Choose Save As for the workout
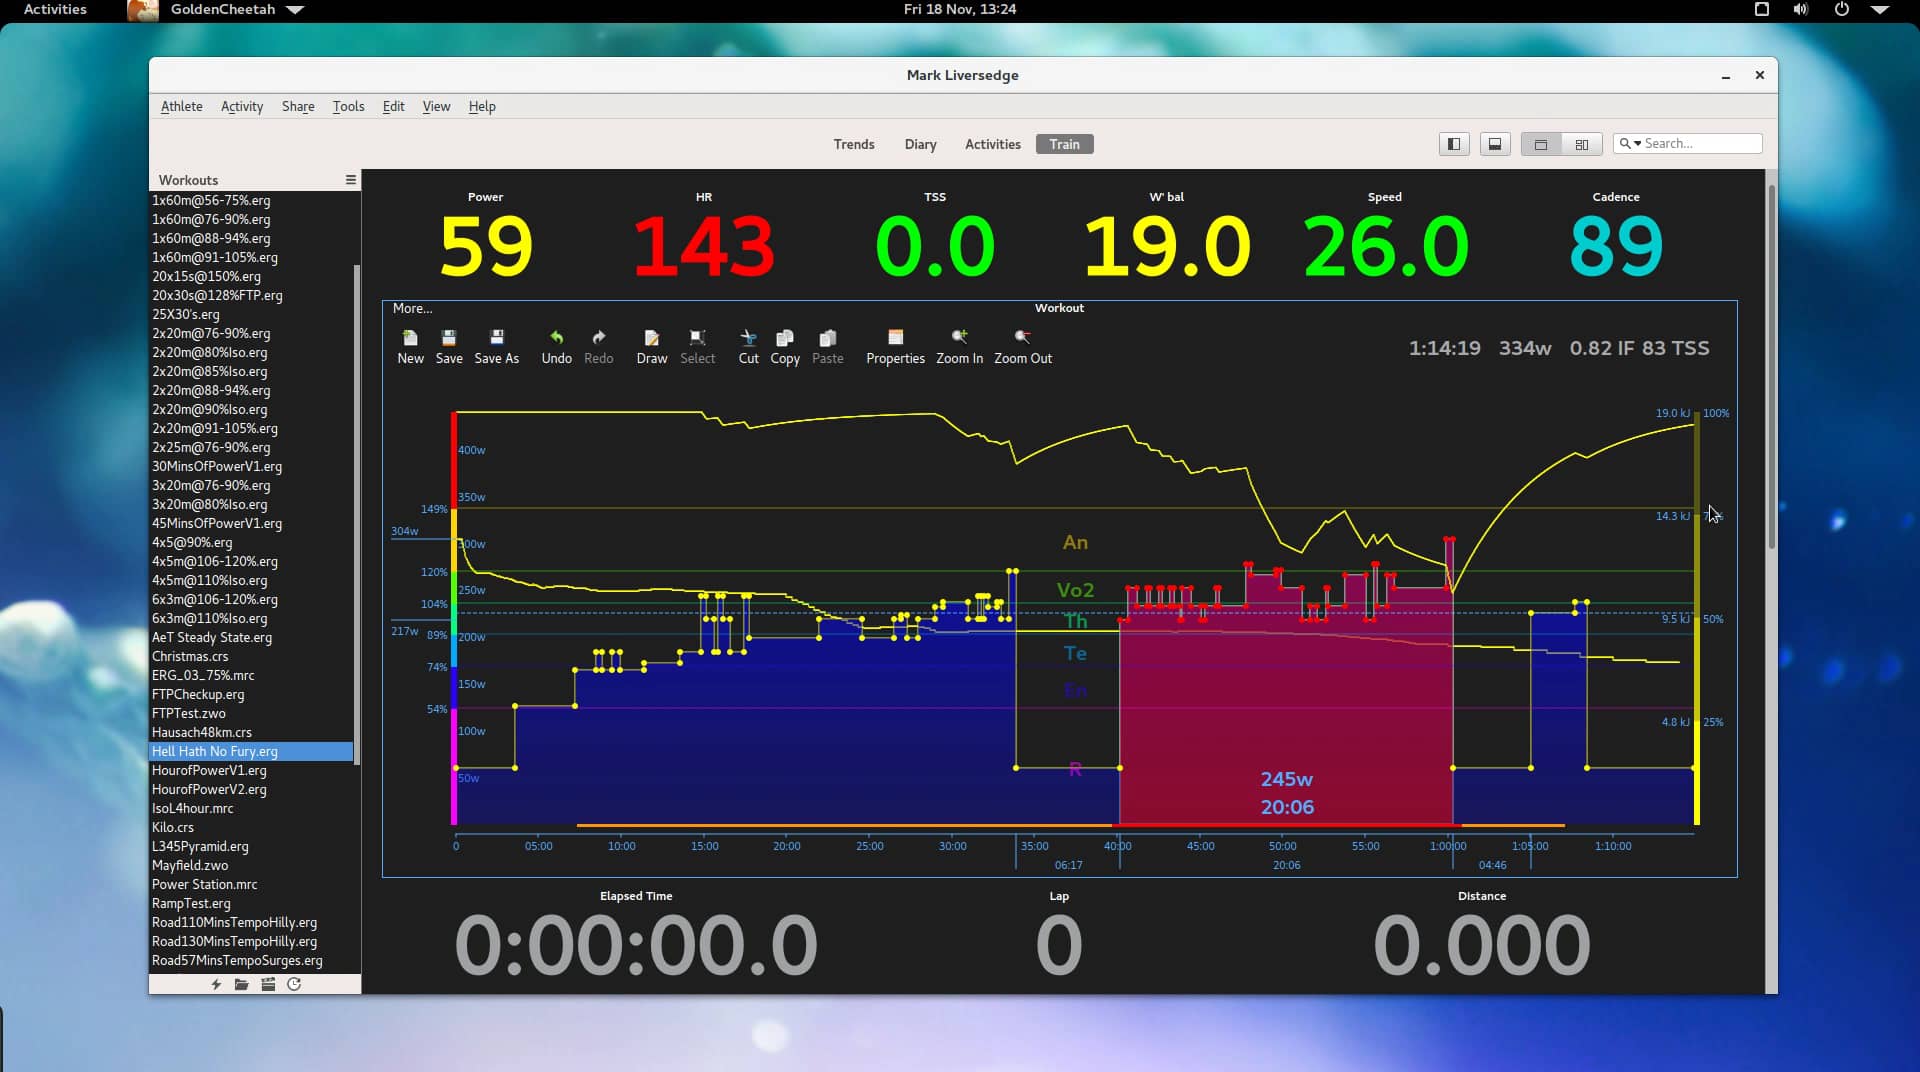 pyautogui.click(x=496, y=346)
